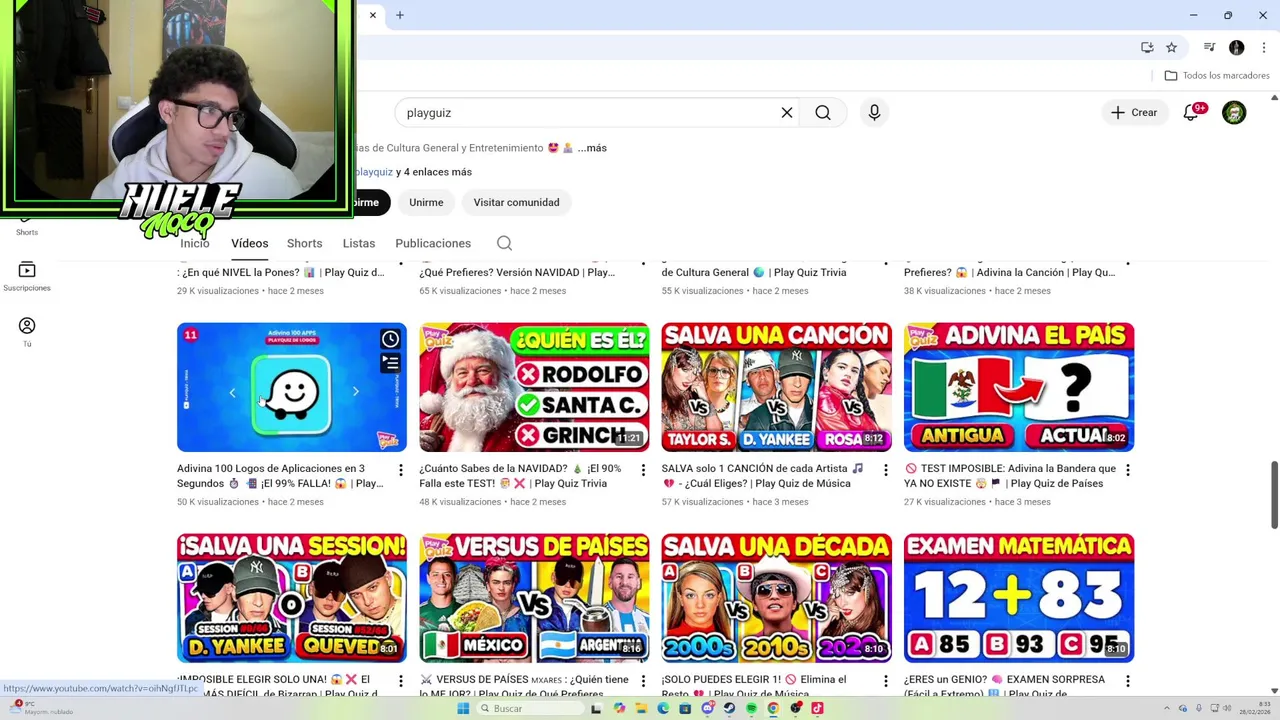Open options for Cuánto Sabes de NAVIDAD video
This screenshot has width=1280, height=720.
pos(643,470)
